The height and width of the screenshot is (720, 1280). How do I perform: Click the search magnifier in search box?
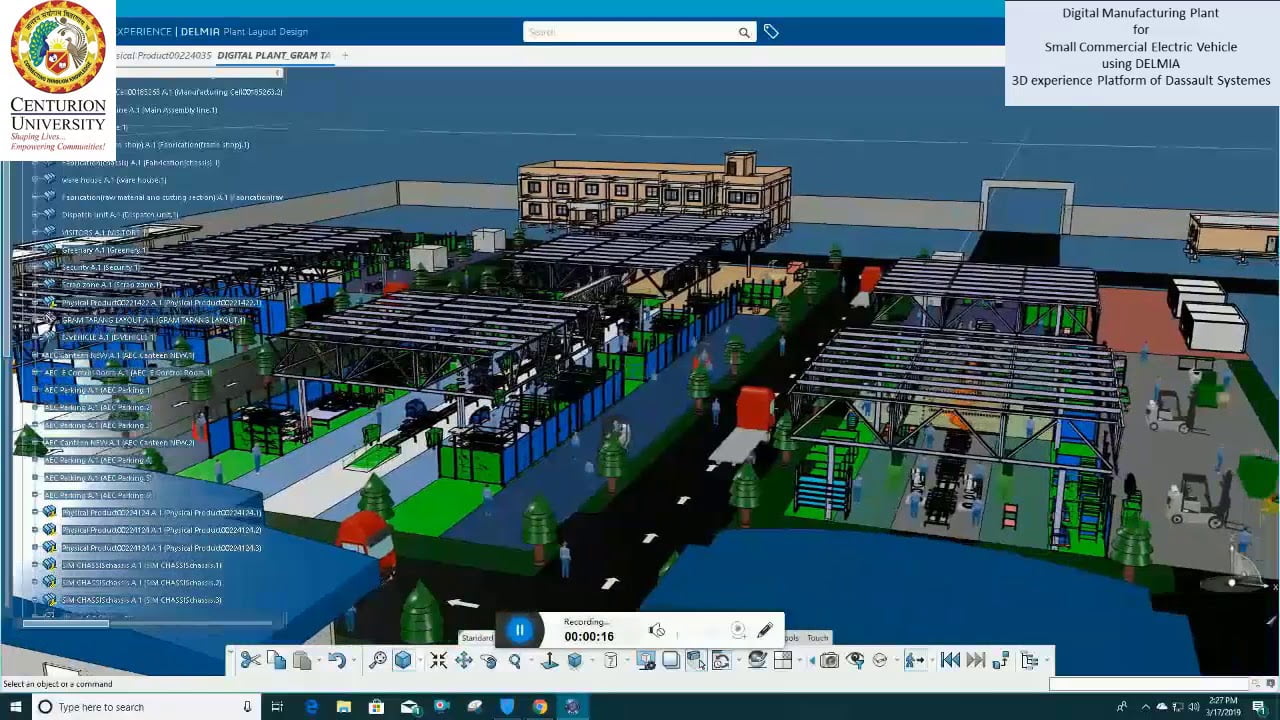tap(744, 32)
